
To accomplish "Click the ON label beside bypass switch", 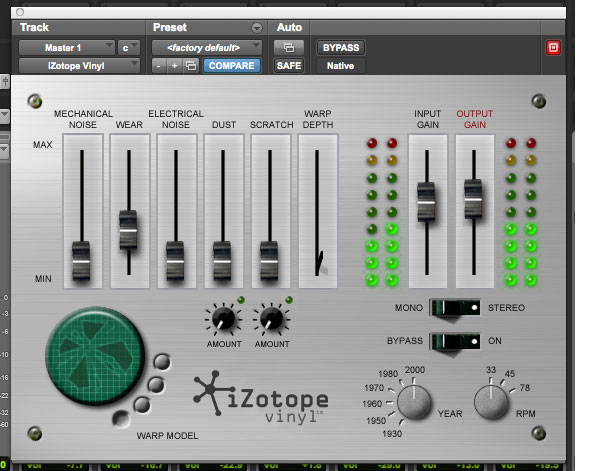I will (494, 341).
